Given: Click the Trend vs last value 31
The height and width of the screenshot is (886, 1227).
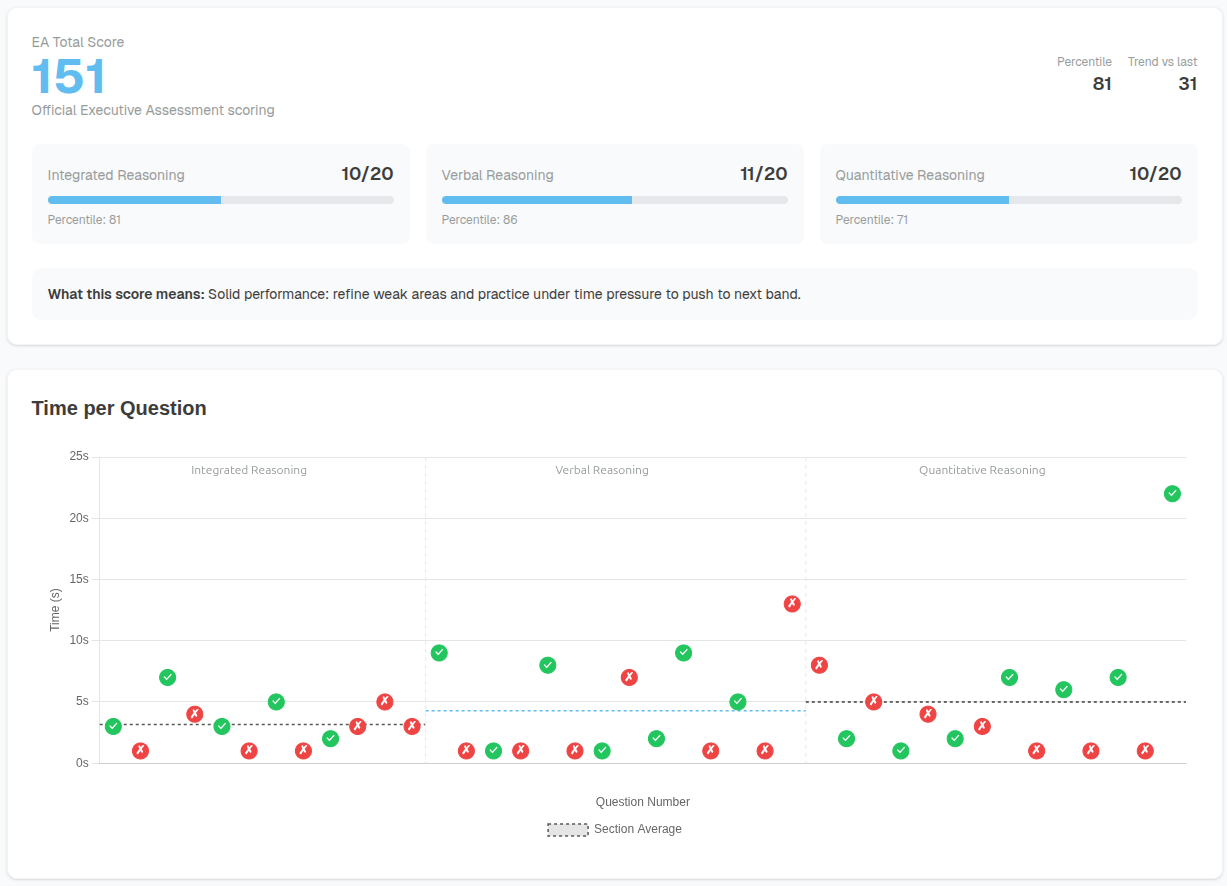Looking at the screenshot, I should click(x=1188, y=84).
